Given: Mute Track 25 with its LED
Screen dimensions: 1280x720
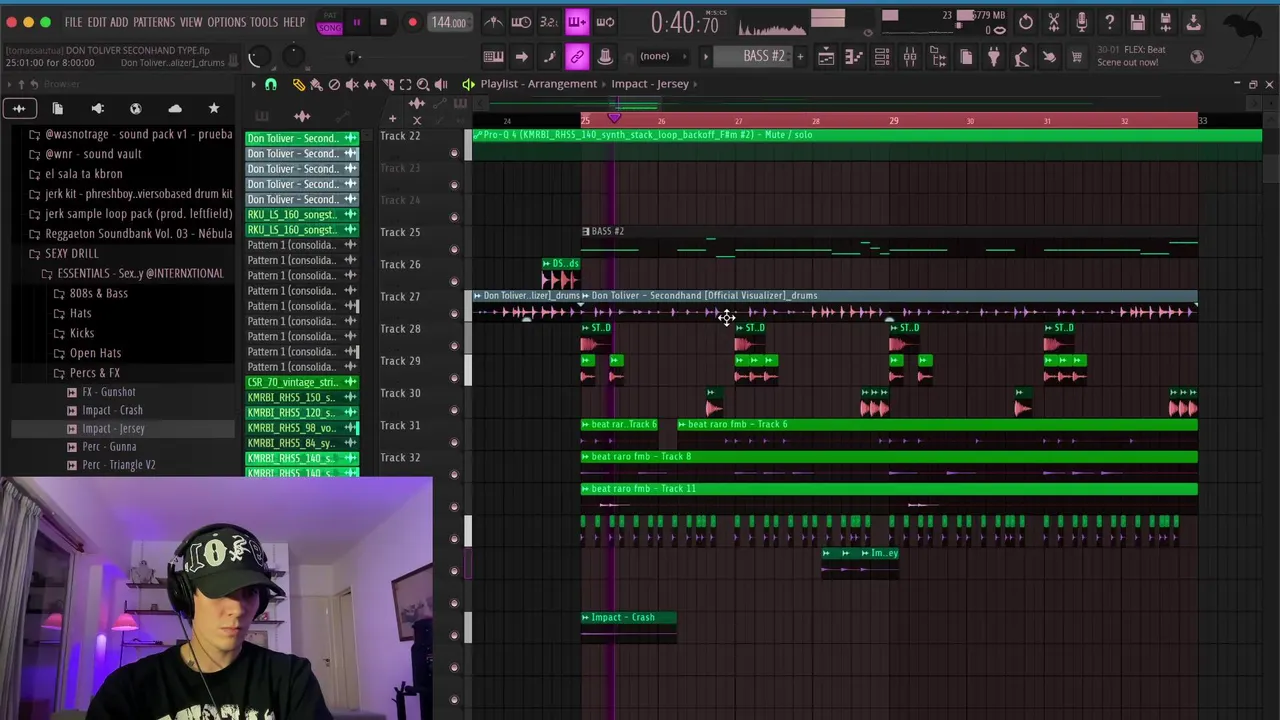Looking at the screenshot, I should pos(454,249).
